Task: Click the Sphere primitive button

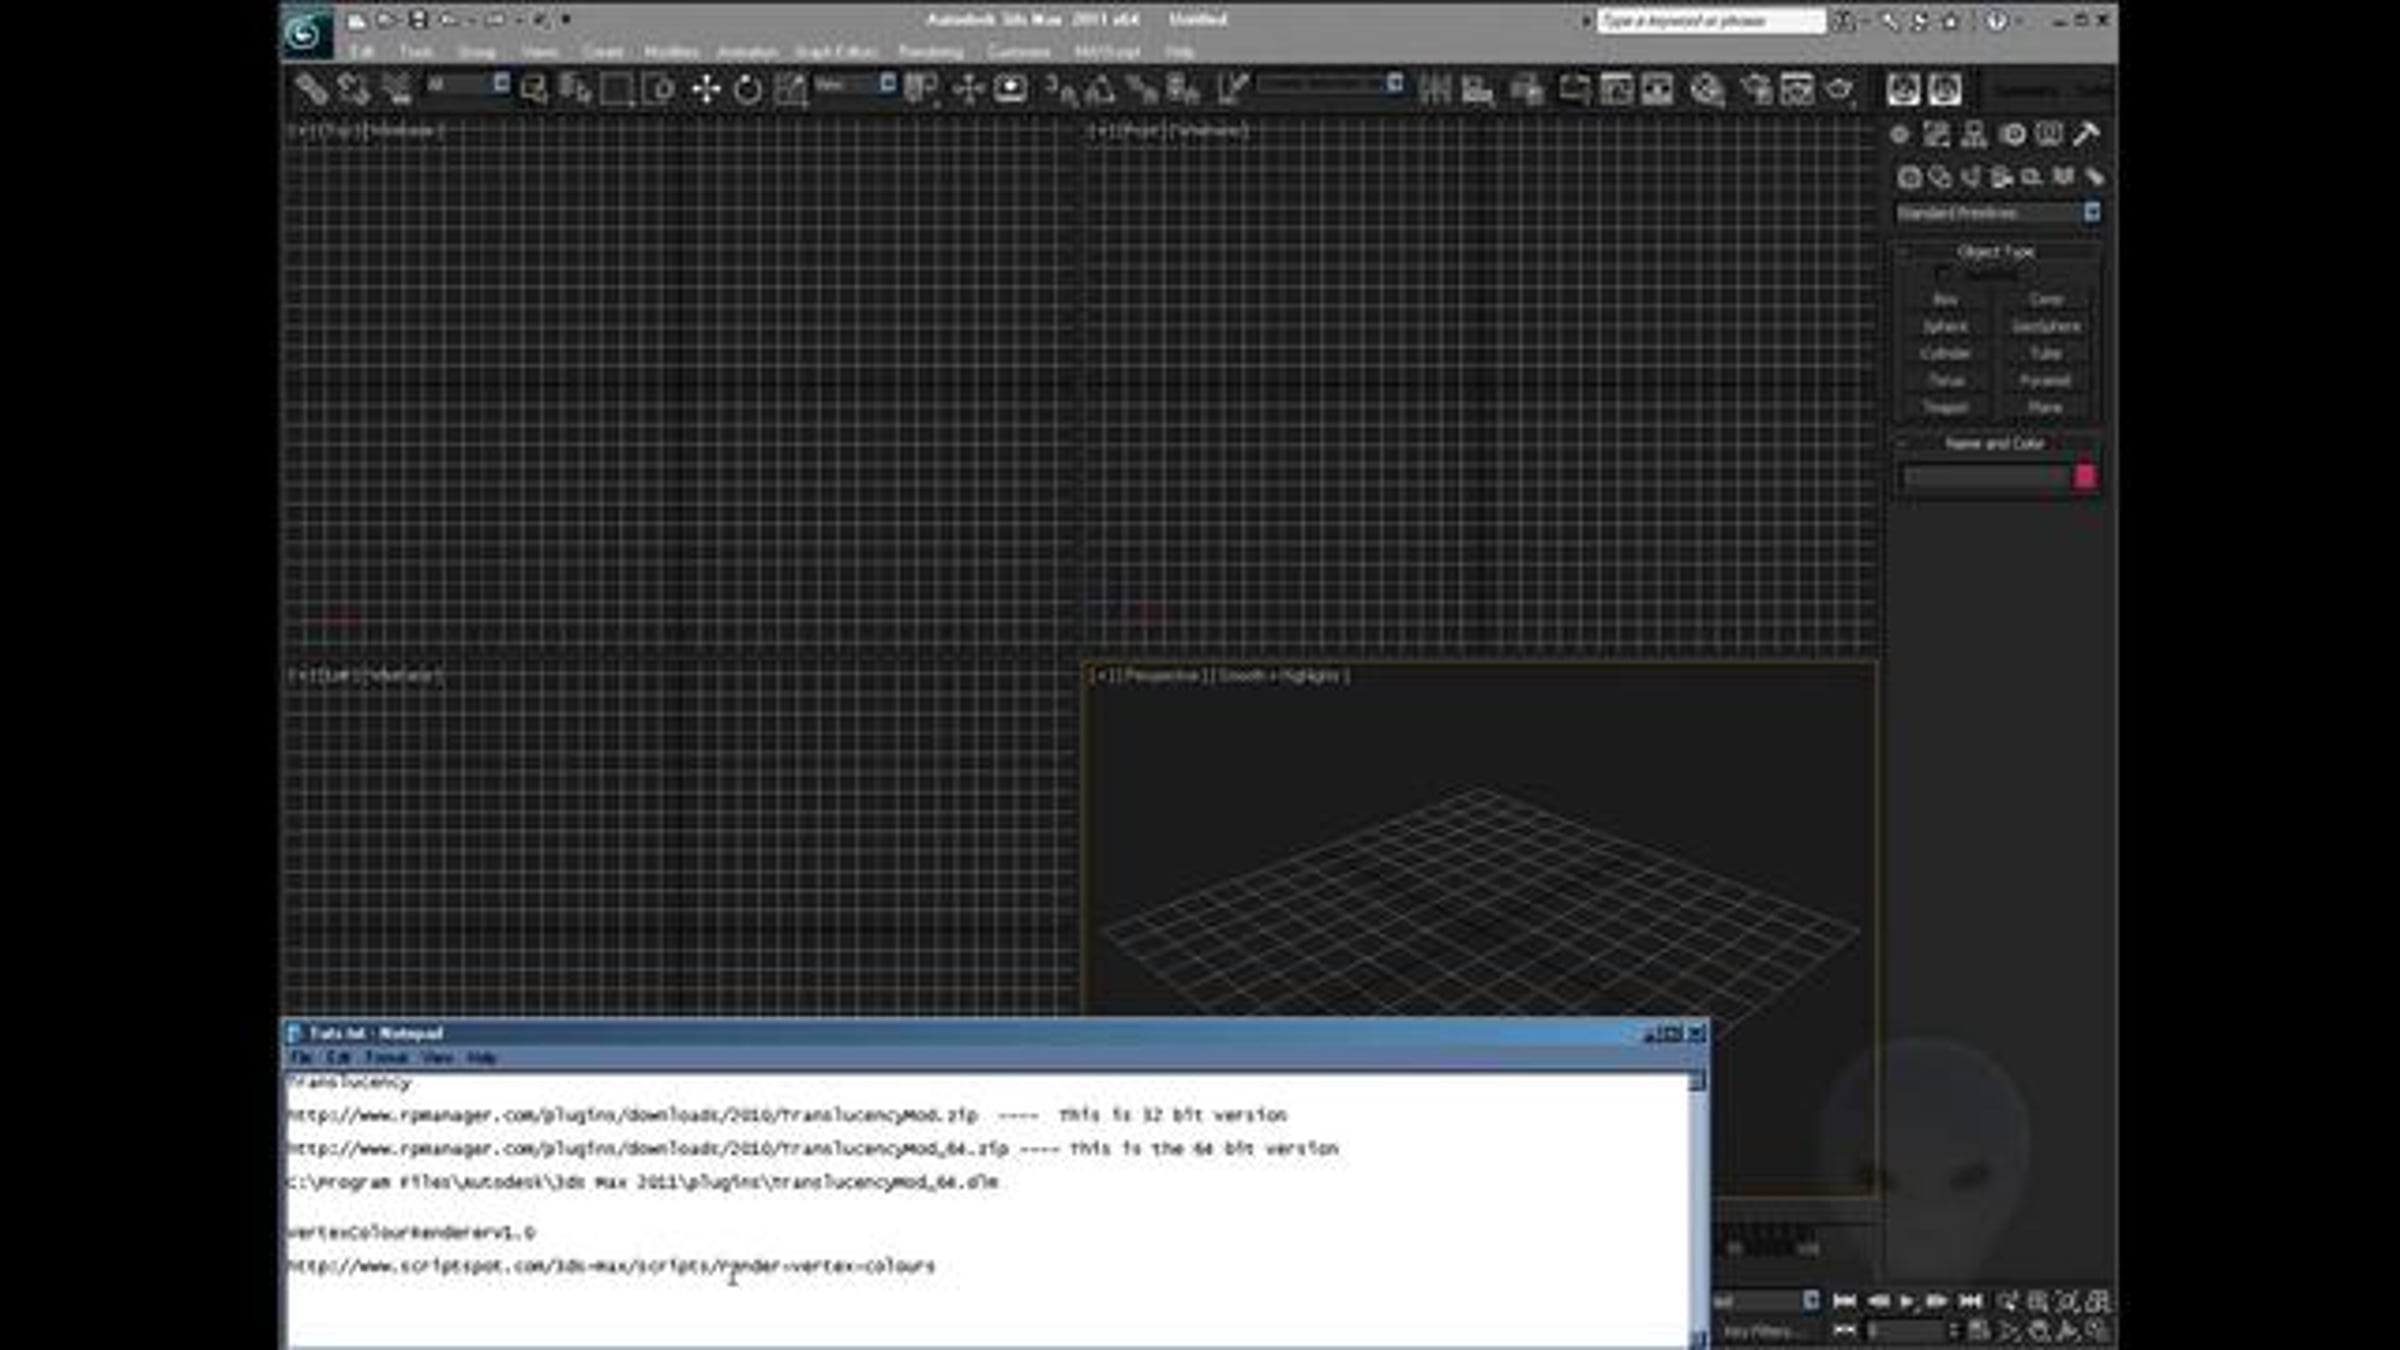Action: coord(1945,327)
